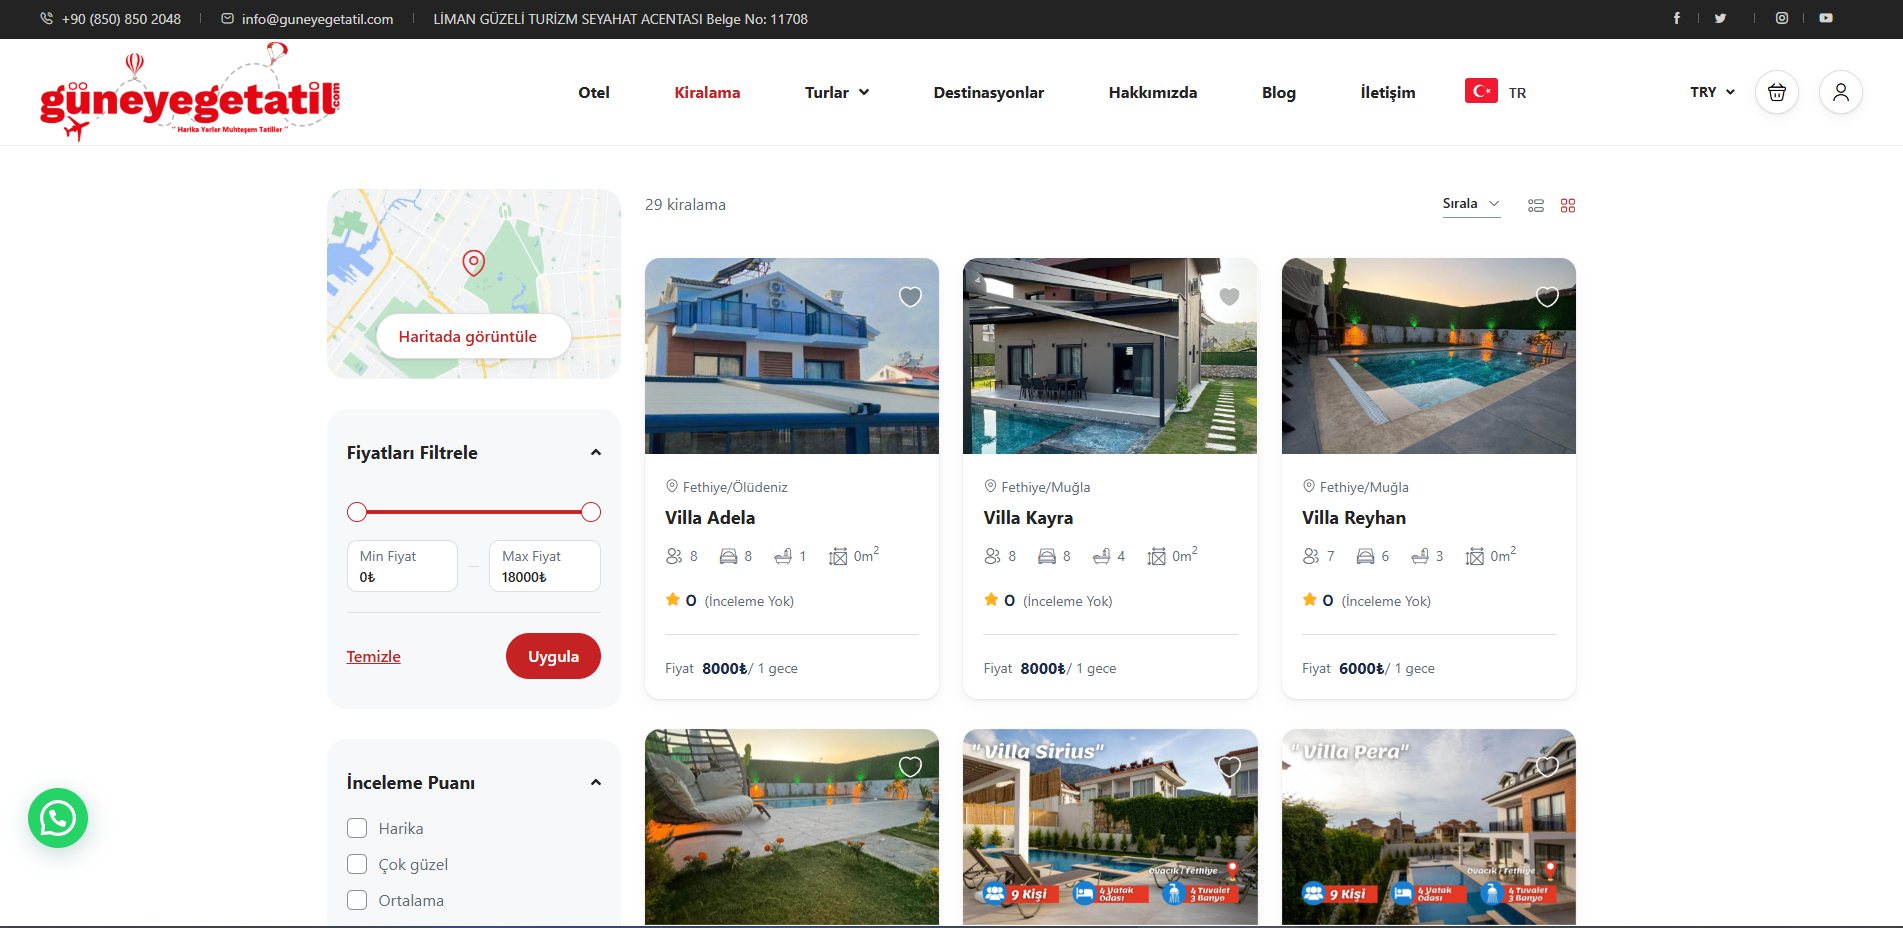Screen dimensions: 1903x928
Task: Open the YouTube channel icon
Action: [1826, 18]
